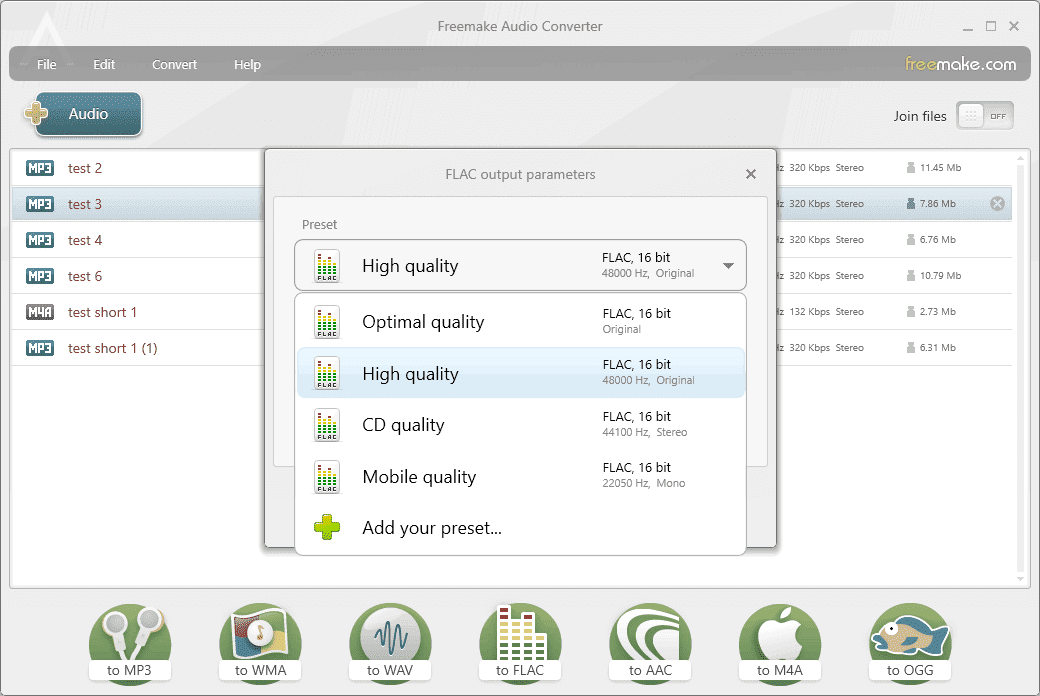Click the file list vertical scrollbar
The image size is (1040, 696).
(x=1021, y=368)
